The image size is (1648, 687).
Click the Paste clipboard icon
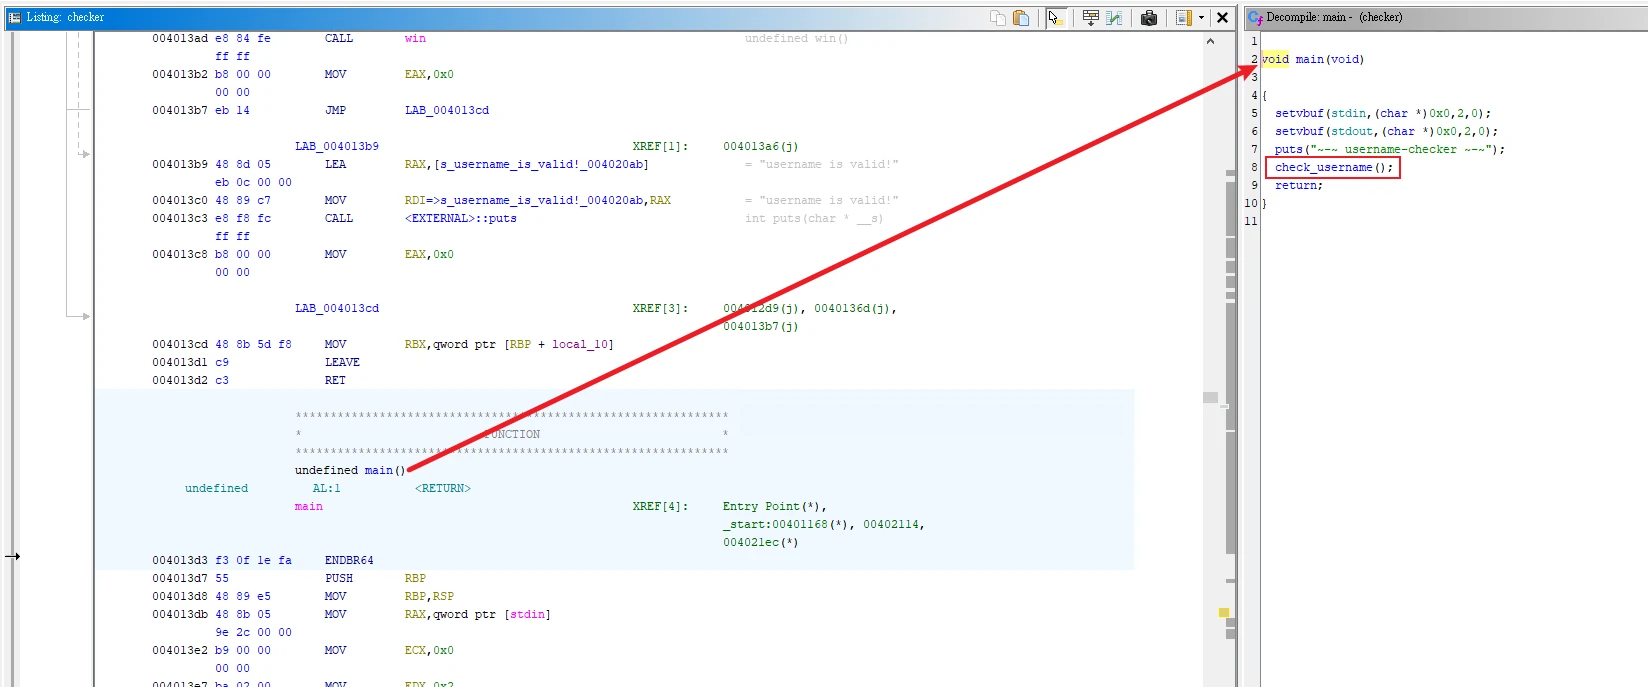1021,18
